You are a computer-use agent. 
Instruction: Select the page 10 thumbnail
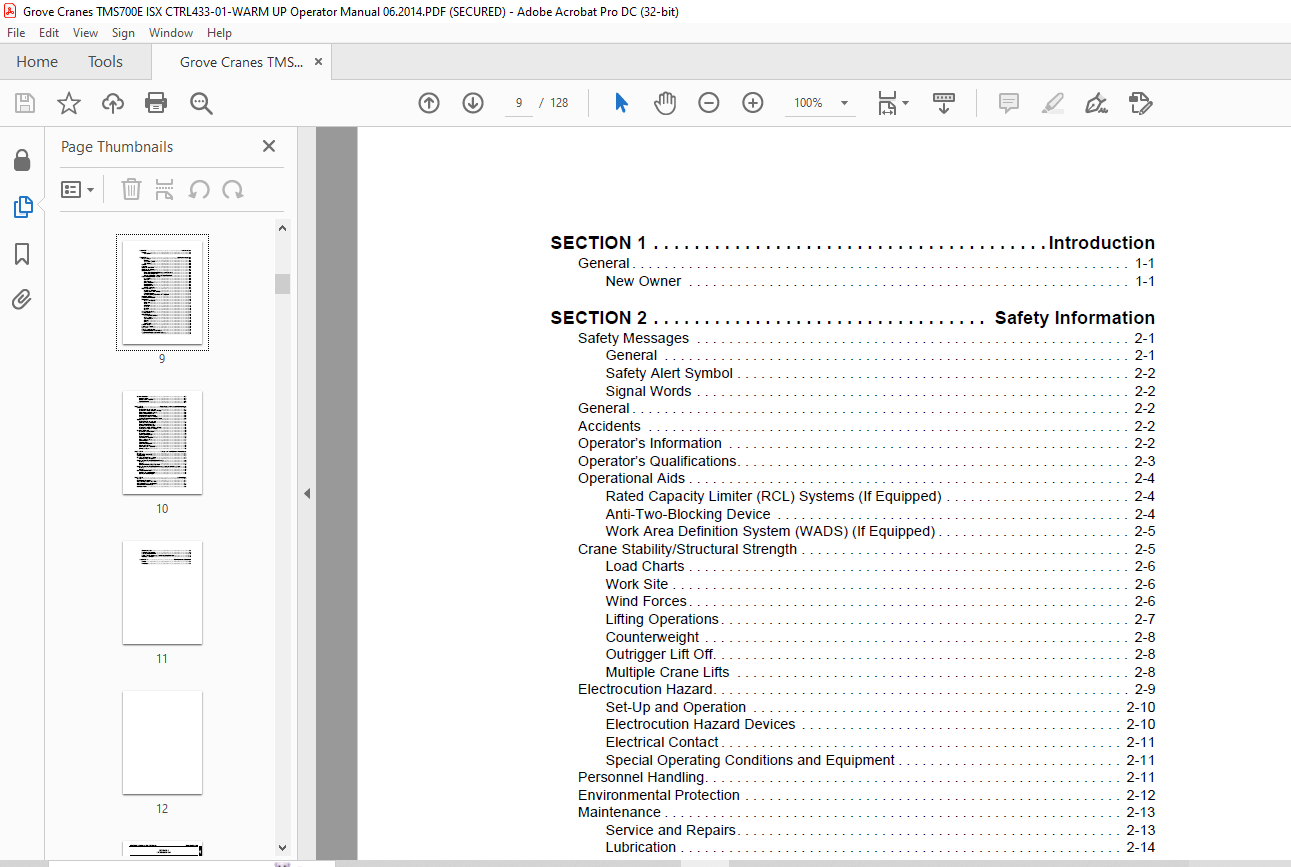click(x=162, y=442)
